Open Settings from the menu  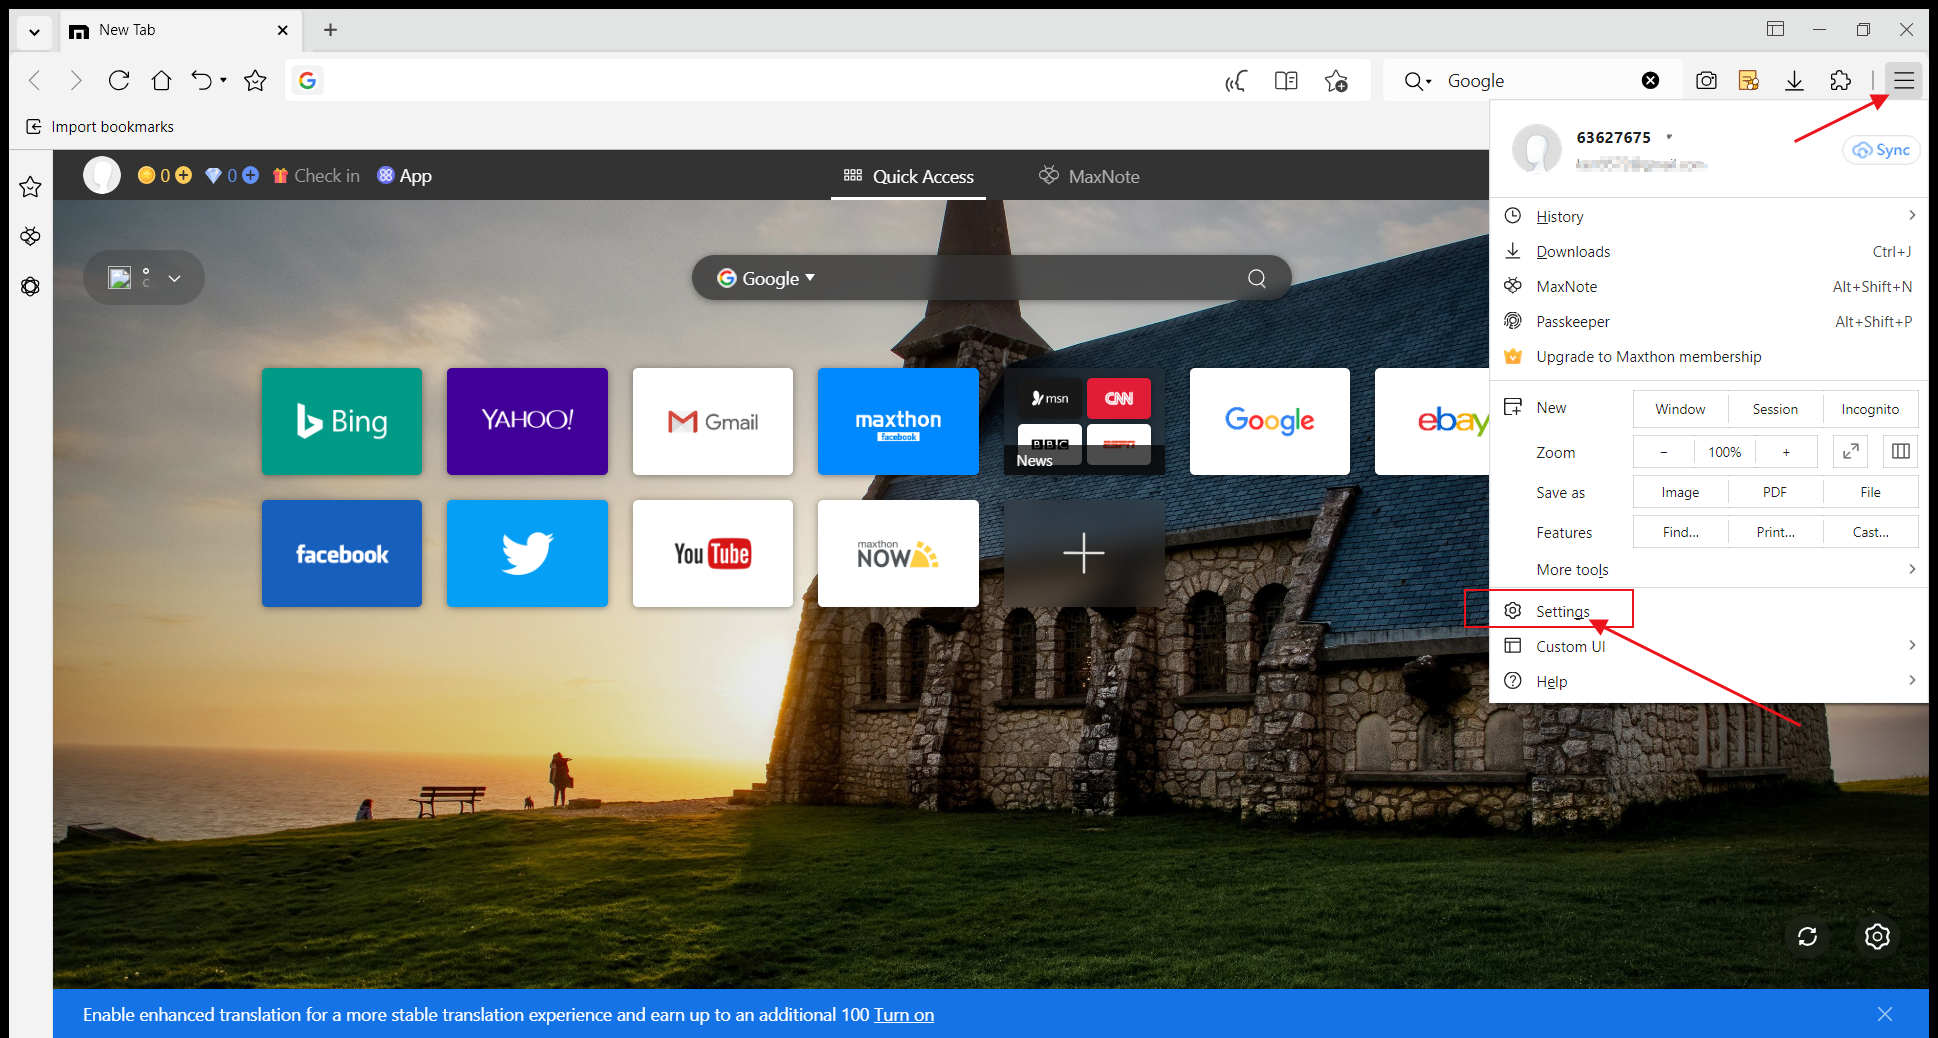pyautogui.click(x=1562, y=611)
